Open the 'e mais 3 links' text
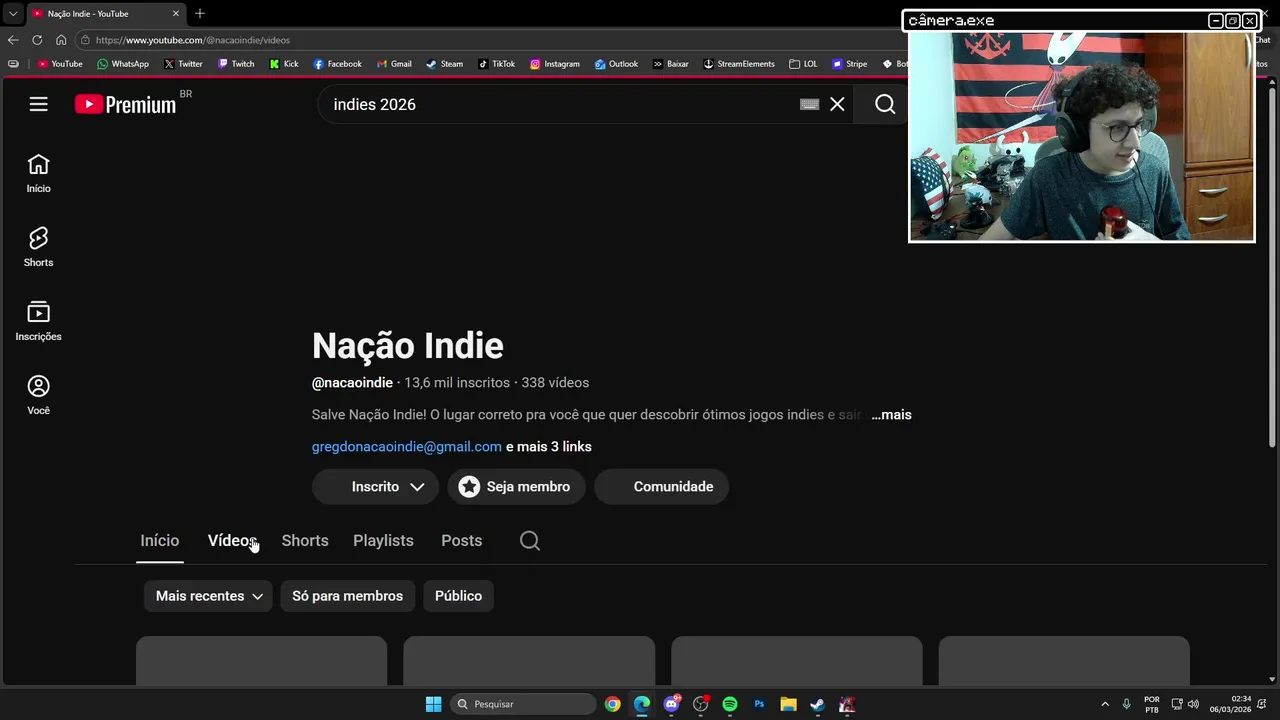The width and height of the screenshot is (1280, 720). (549, 447)
